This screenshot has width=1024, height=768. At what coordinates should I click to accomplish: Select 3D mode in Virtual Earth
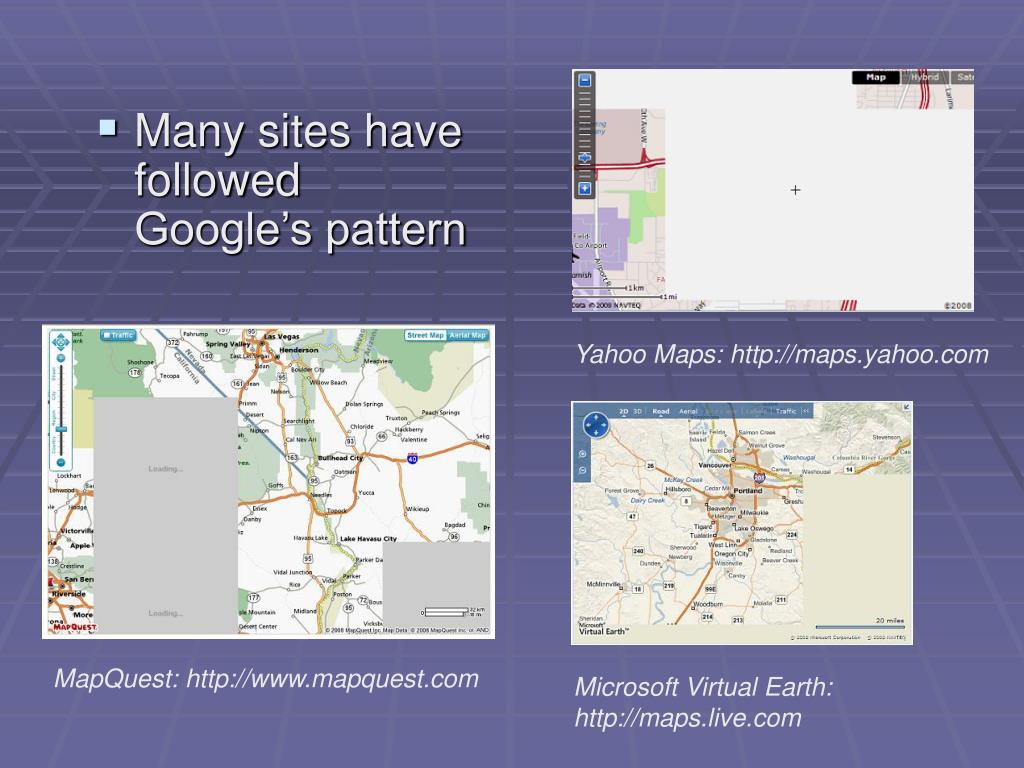(x=637, y=411)
